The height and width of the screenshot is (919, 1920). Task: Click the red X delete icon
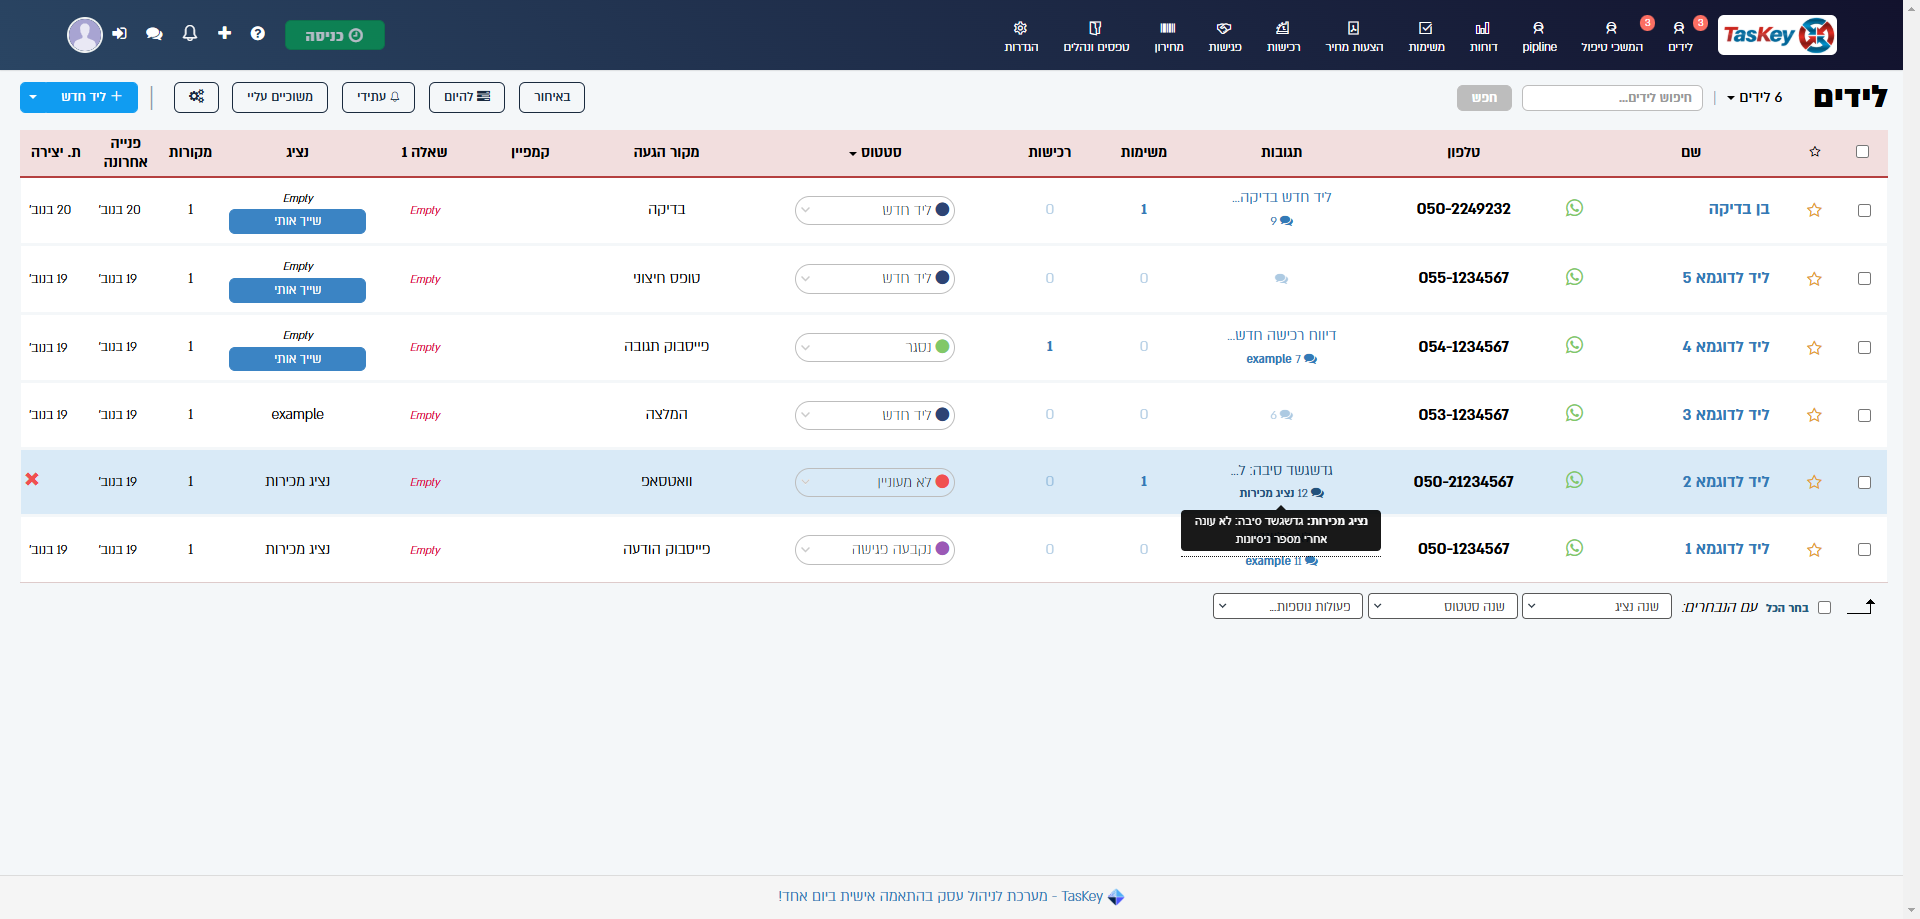32,480
